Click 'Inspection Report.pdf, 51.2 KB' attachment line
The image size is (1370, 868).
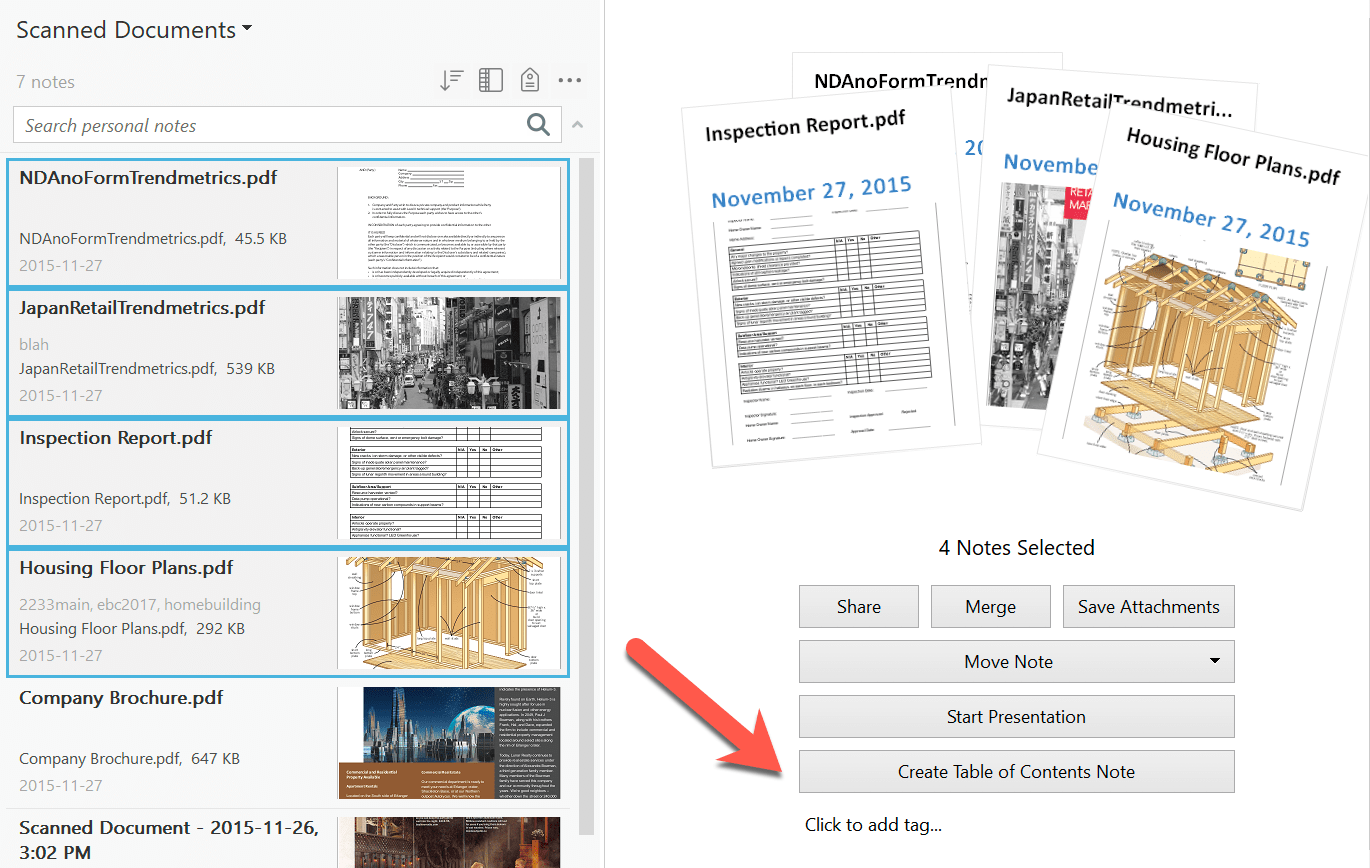125,499
